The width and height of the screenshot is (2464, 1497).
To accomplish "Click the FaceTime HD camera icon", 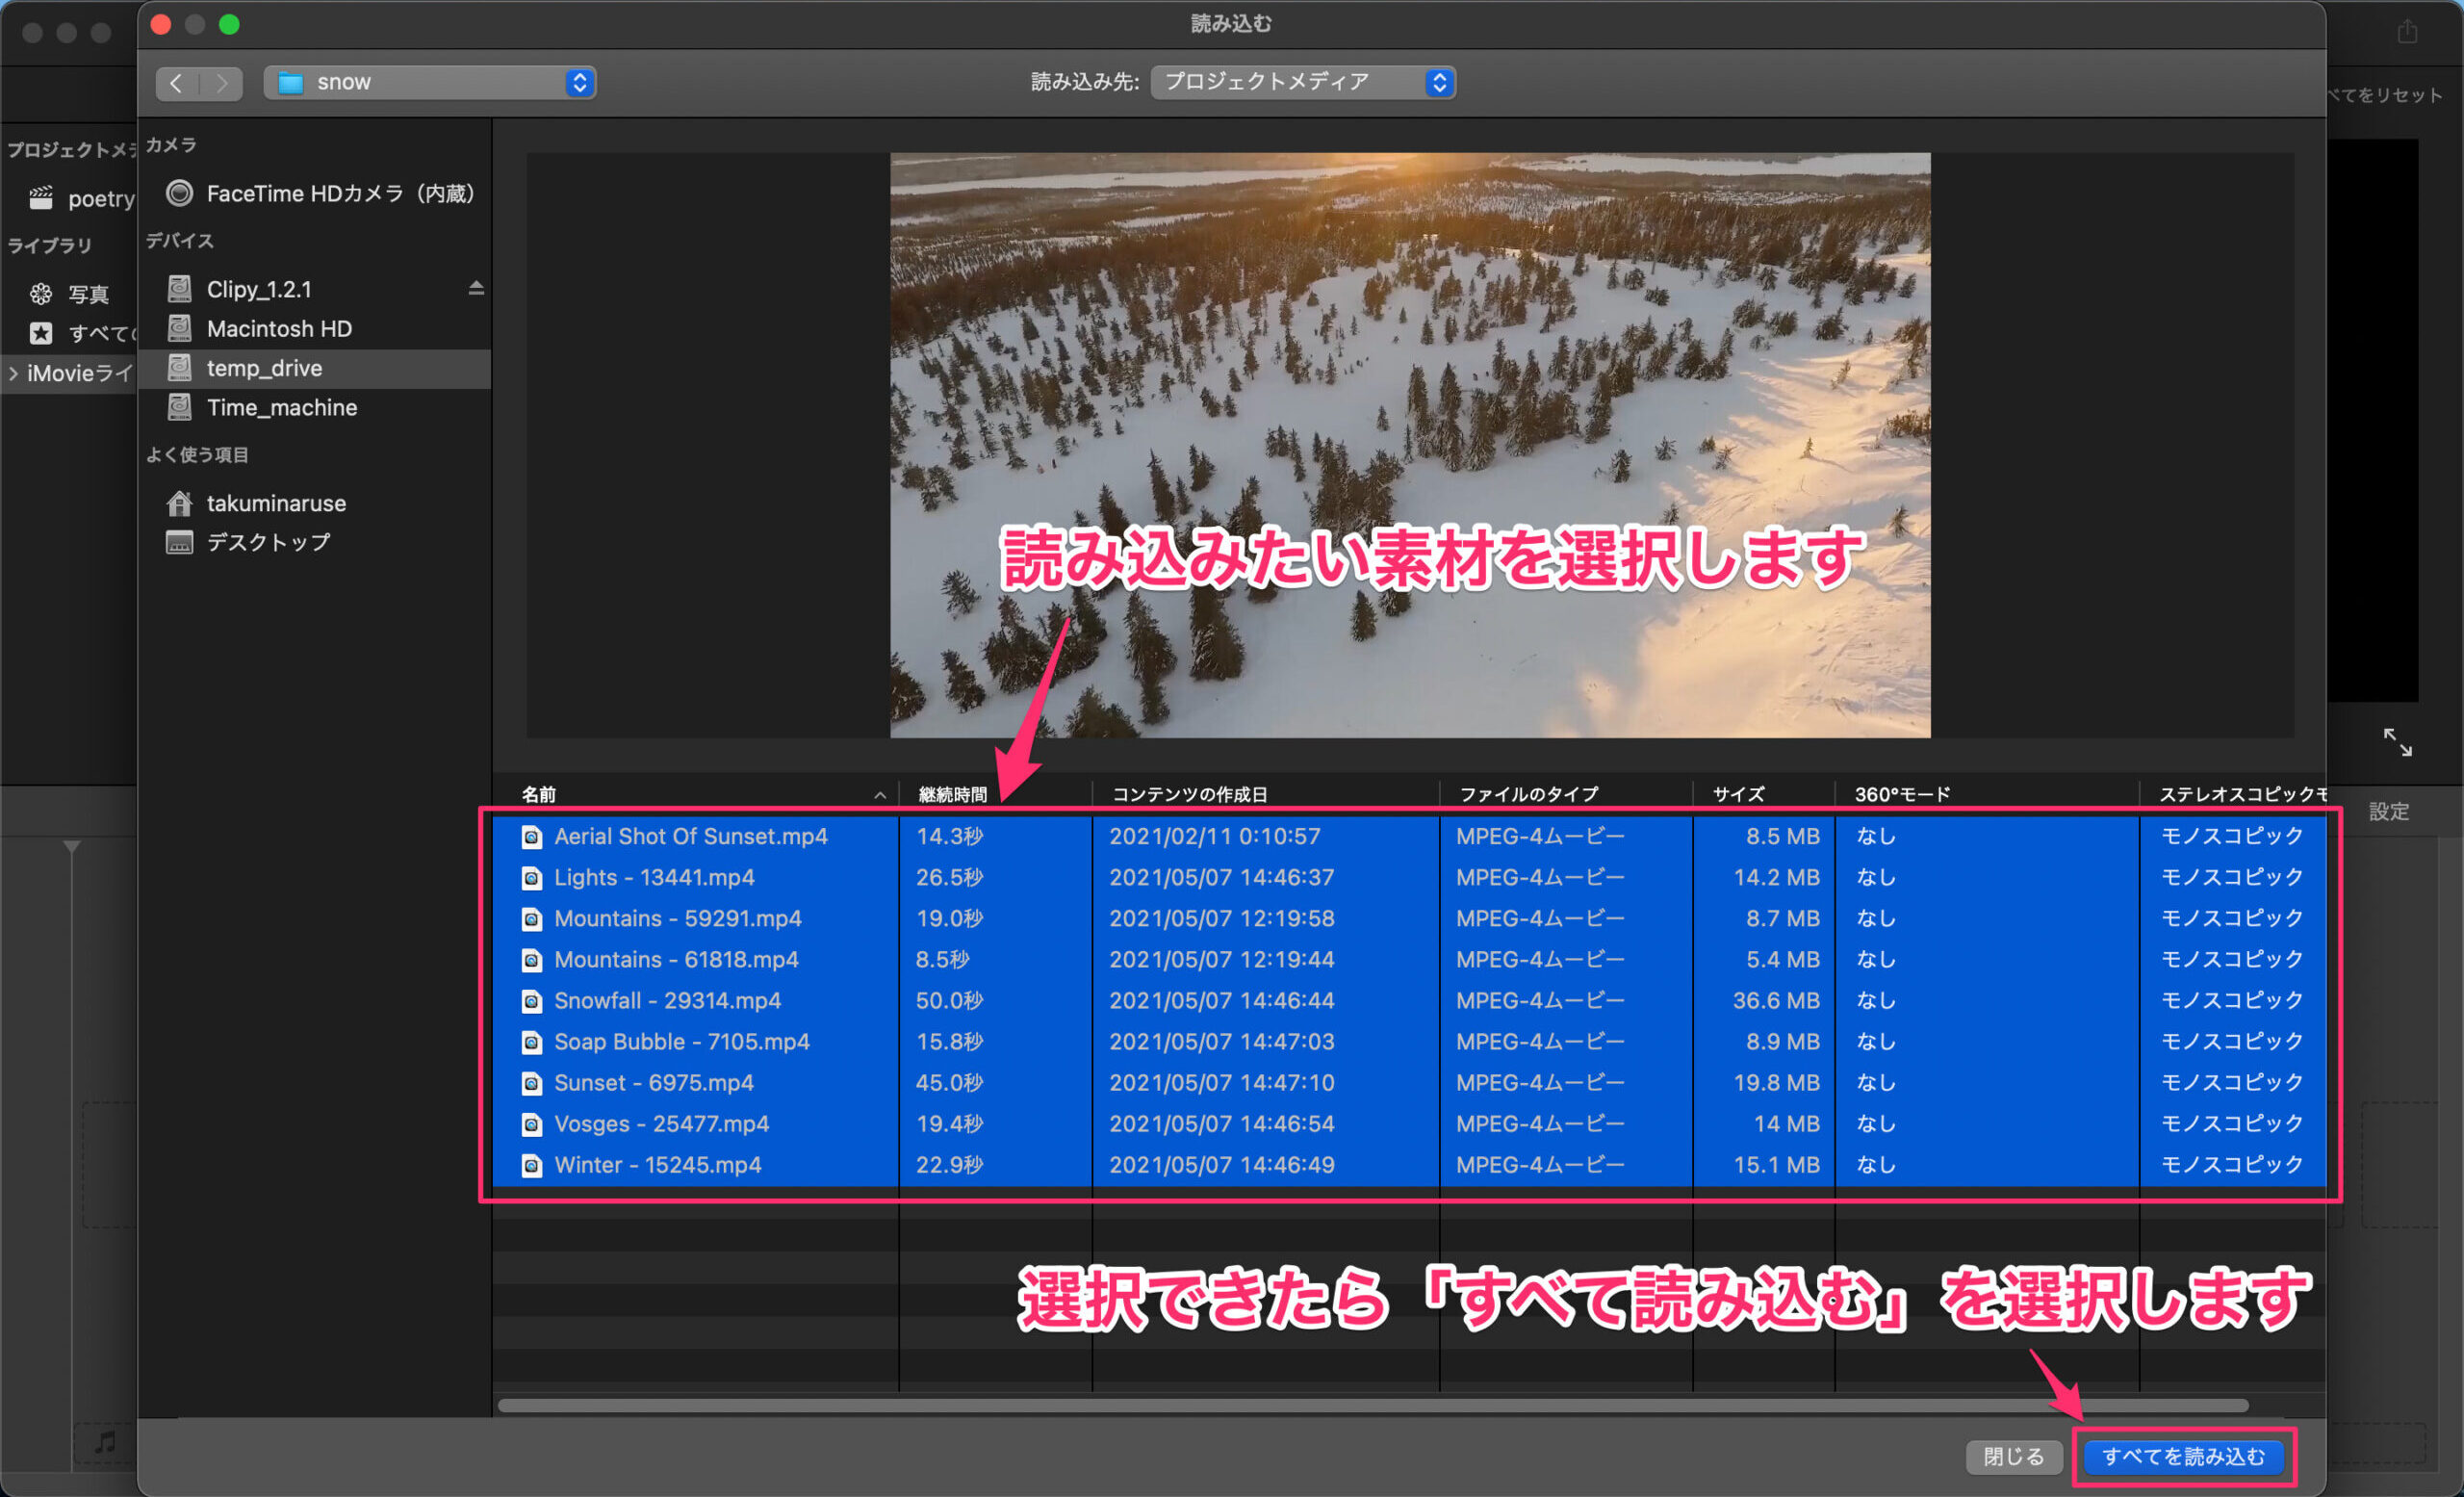I will point(179,193).
